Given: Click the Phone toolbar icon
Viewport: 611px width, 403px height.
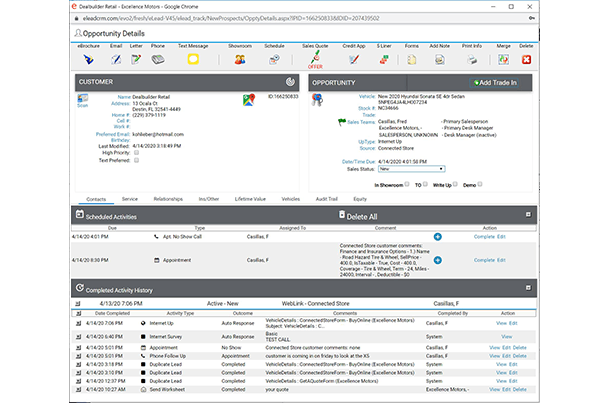Looking at the screenshot, I should (x=157, y=59).
